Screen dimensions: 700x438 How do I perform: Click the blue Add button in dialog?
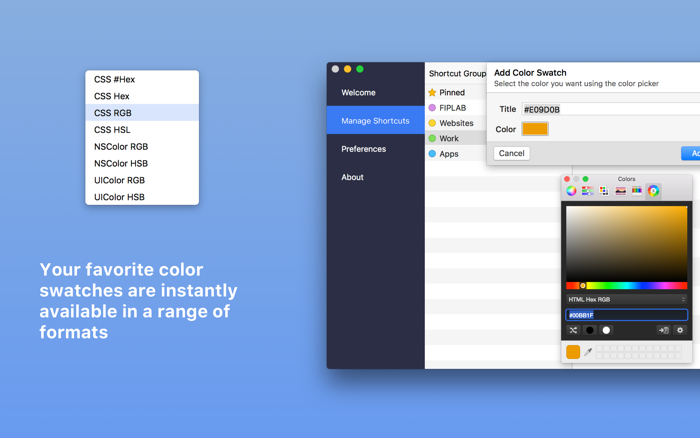(x=691, y=153)
